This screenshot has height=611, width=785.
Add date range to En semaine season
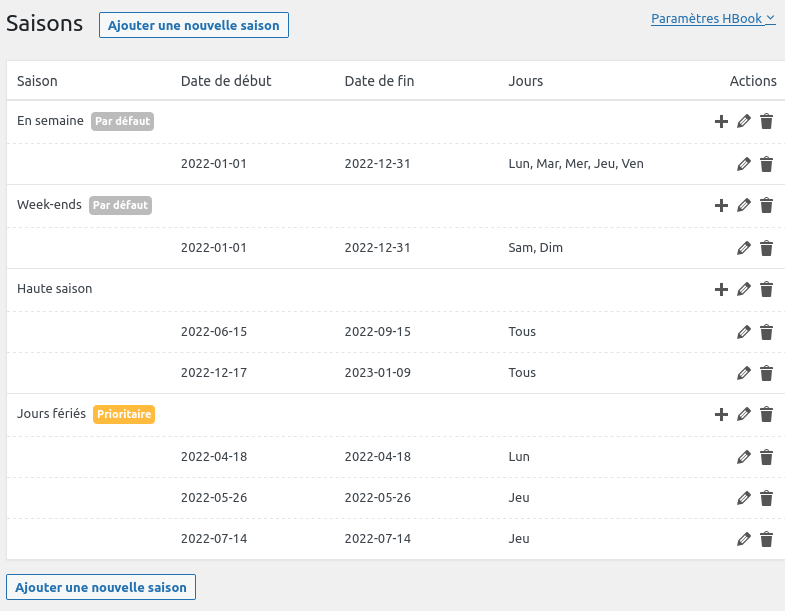(x=721, y=122)
